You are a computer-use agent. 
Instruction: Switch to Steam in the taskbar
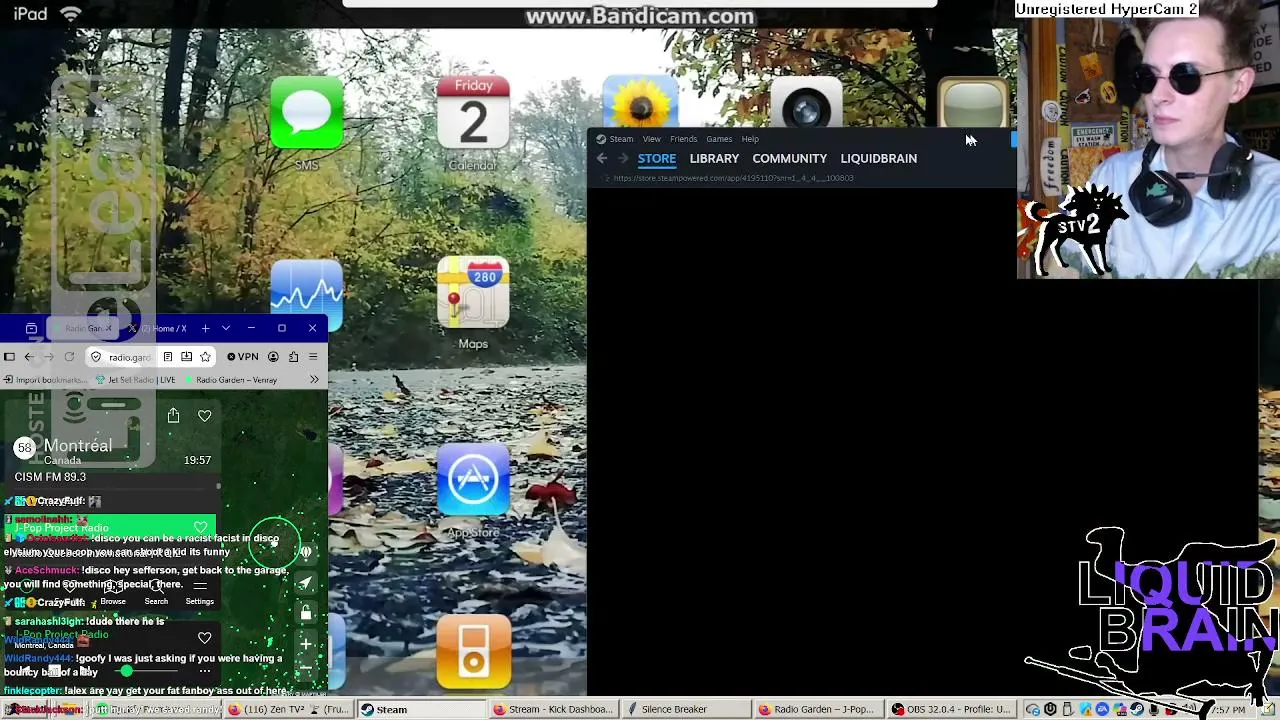[421, 710]
